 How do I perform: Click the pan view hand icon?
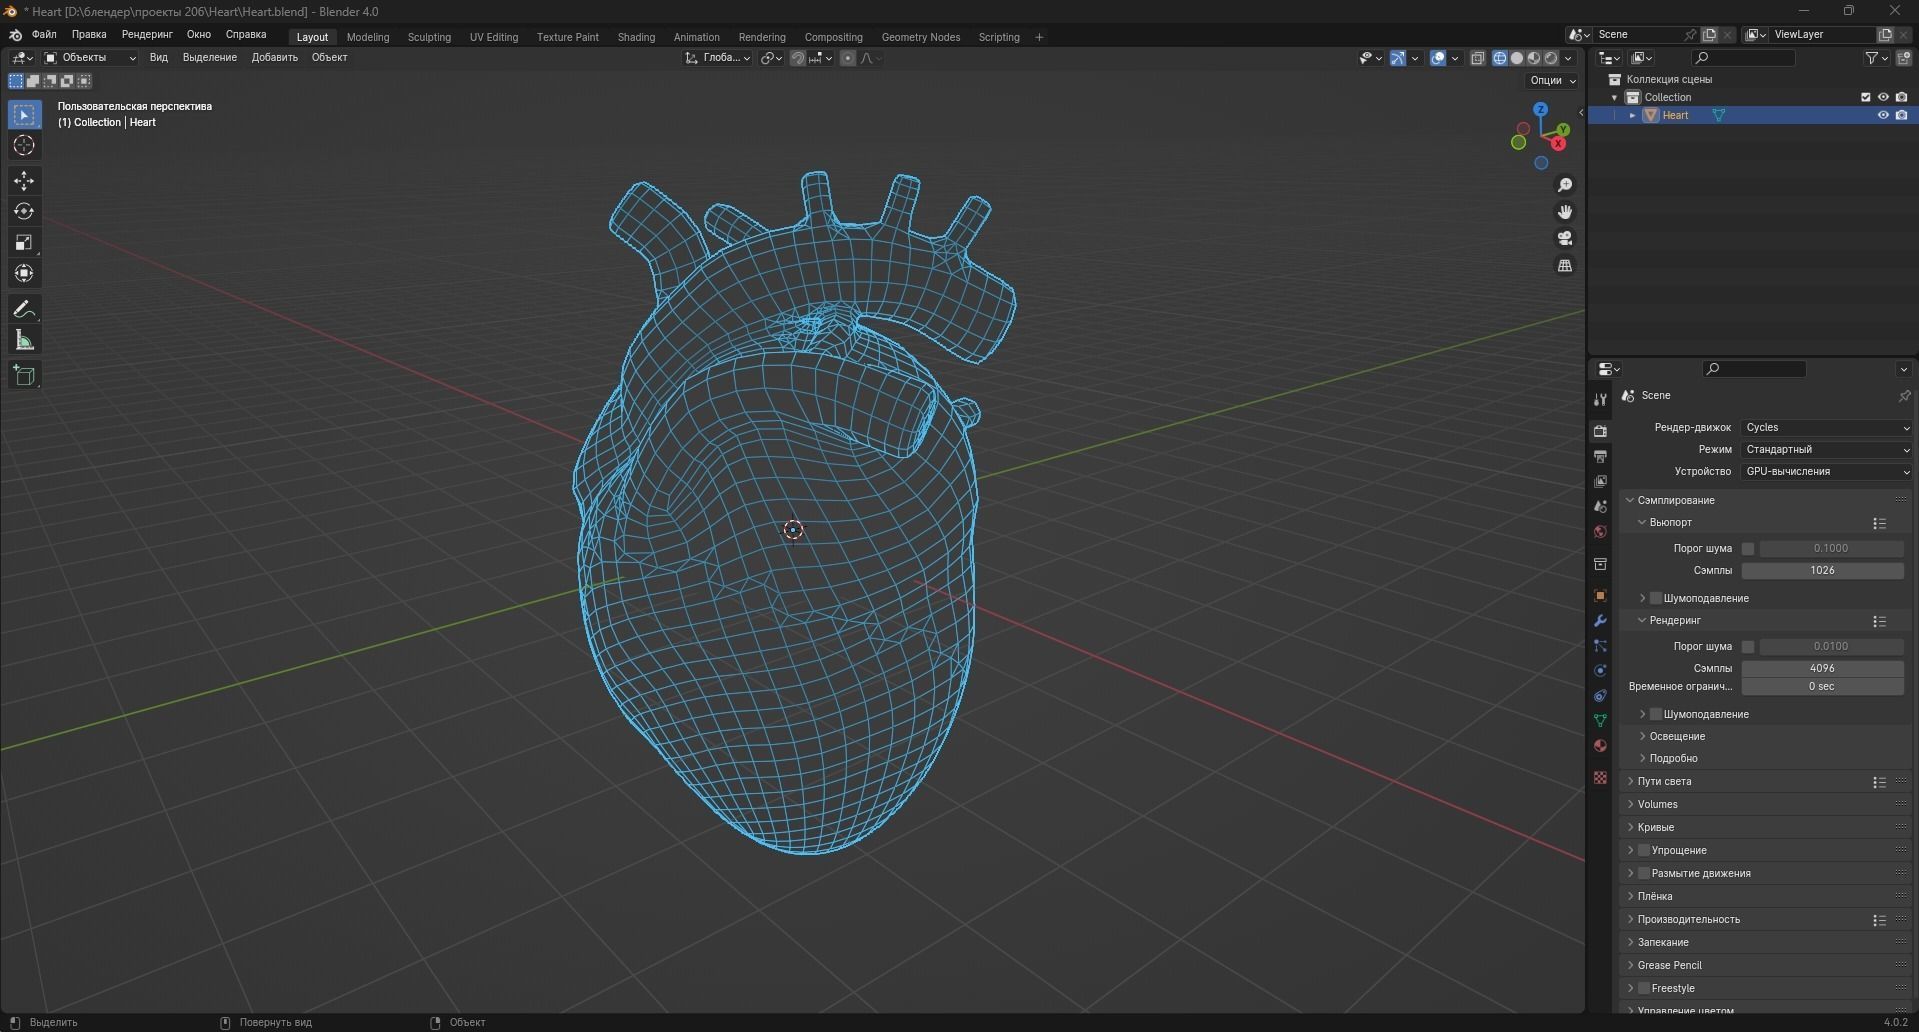(x=1565, y=212)
